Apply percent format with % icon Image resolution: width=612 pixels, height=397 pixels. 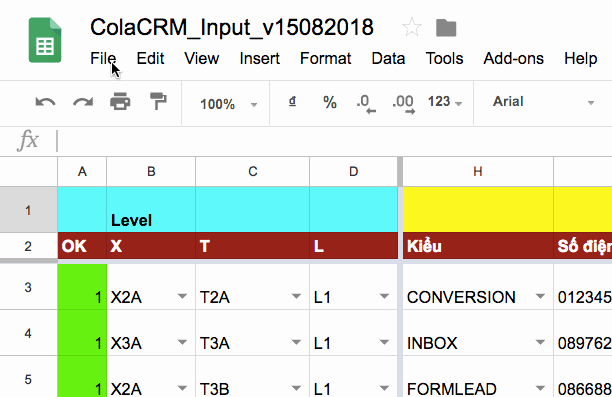(x=330, y=102)
